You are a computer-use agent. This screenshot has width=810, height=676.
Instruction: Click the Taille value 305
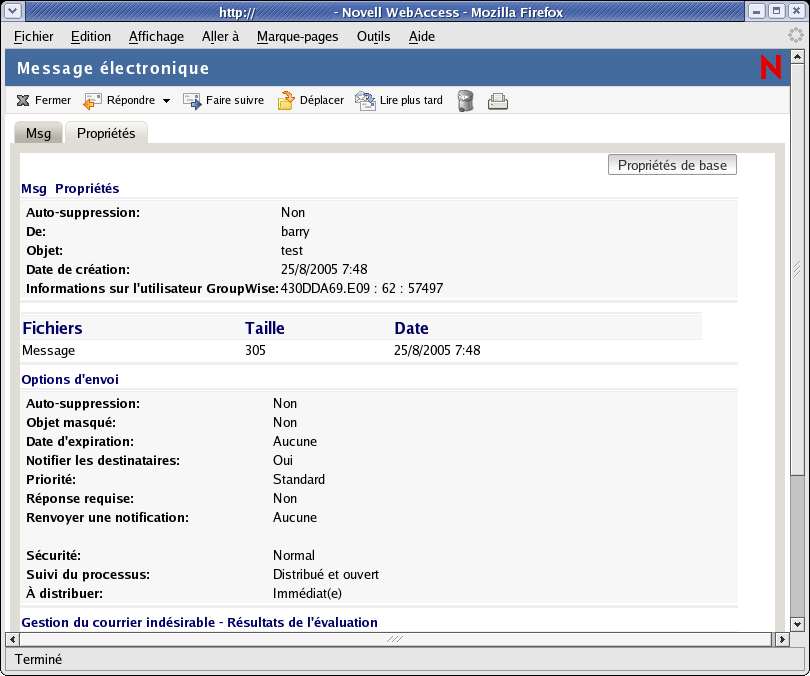pyautogui.click(x=255, y=350)
